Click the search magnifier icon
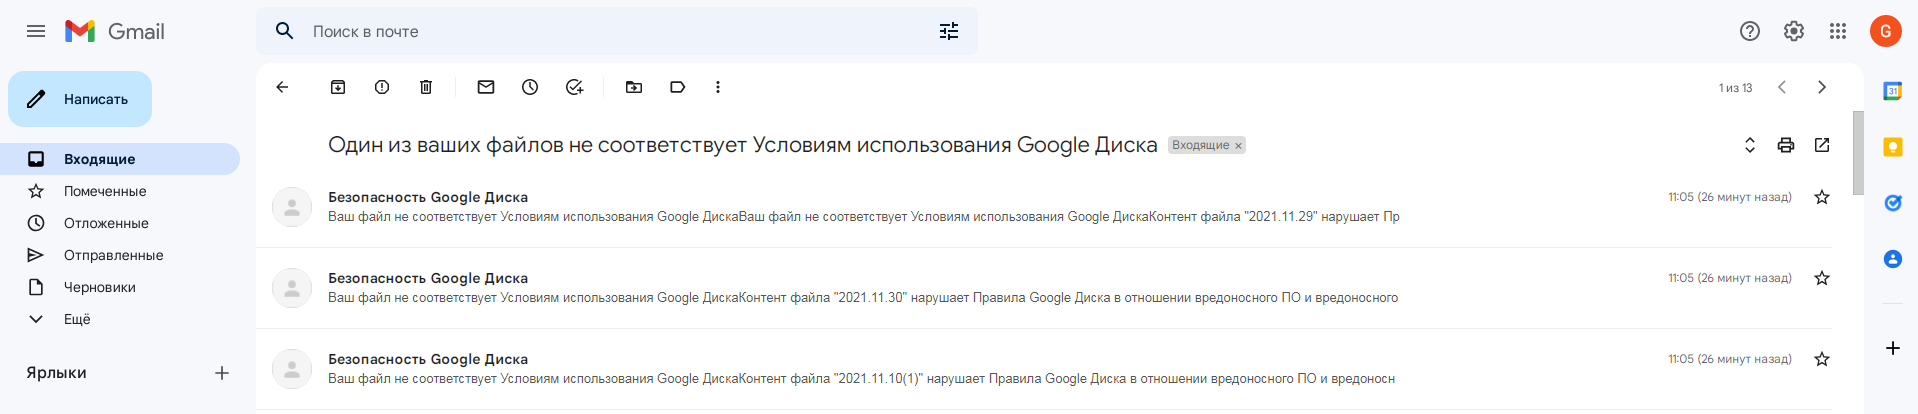The width and height of the screenshot is (1918, 414). pyautogui.click(x=285, y=31)
